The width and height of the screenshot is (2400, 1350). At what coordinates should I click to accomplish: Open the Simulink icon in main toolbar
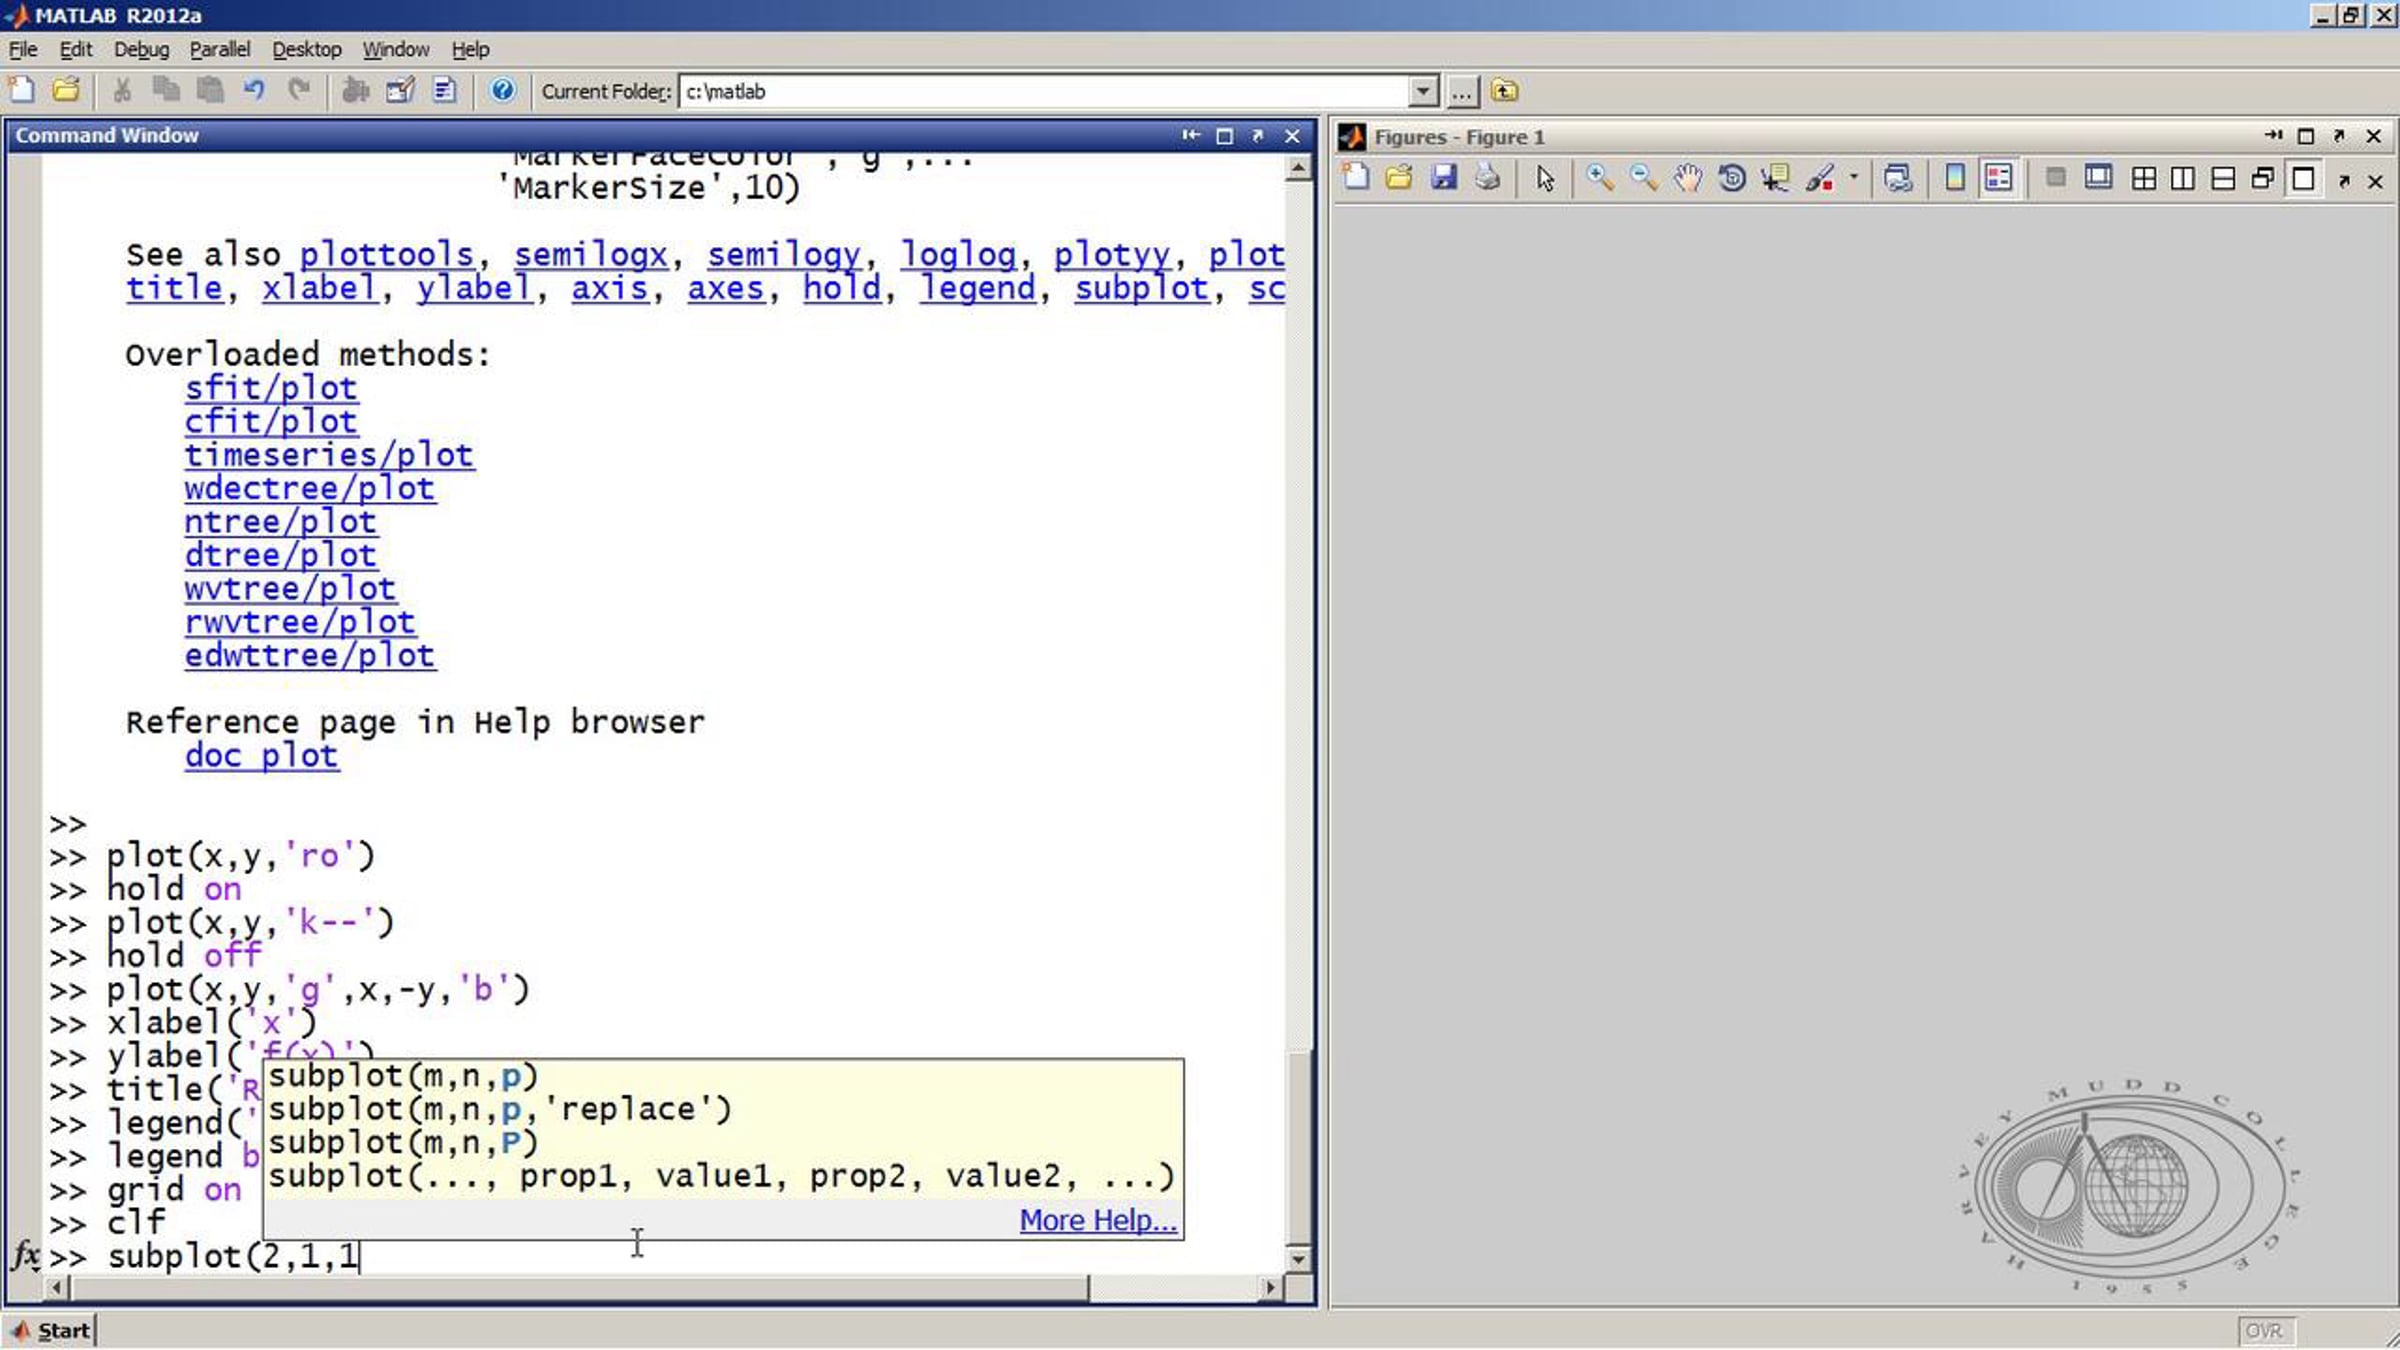(355, 91)
